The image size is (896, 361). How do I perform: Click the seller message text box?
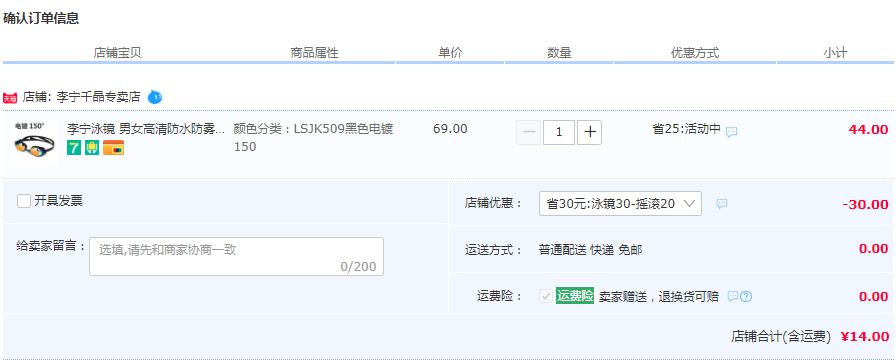237,256
